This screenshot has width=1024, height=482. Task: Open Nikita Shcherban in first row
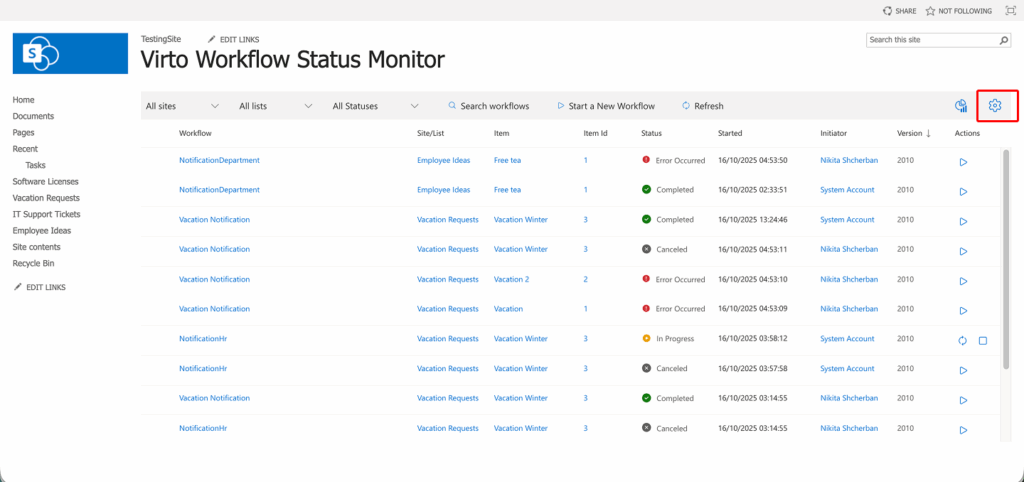point(848,160)
